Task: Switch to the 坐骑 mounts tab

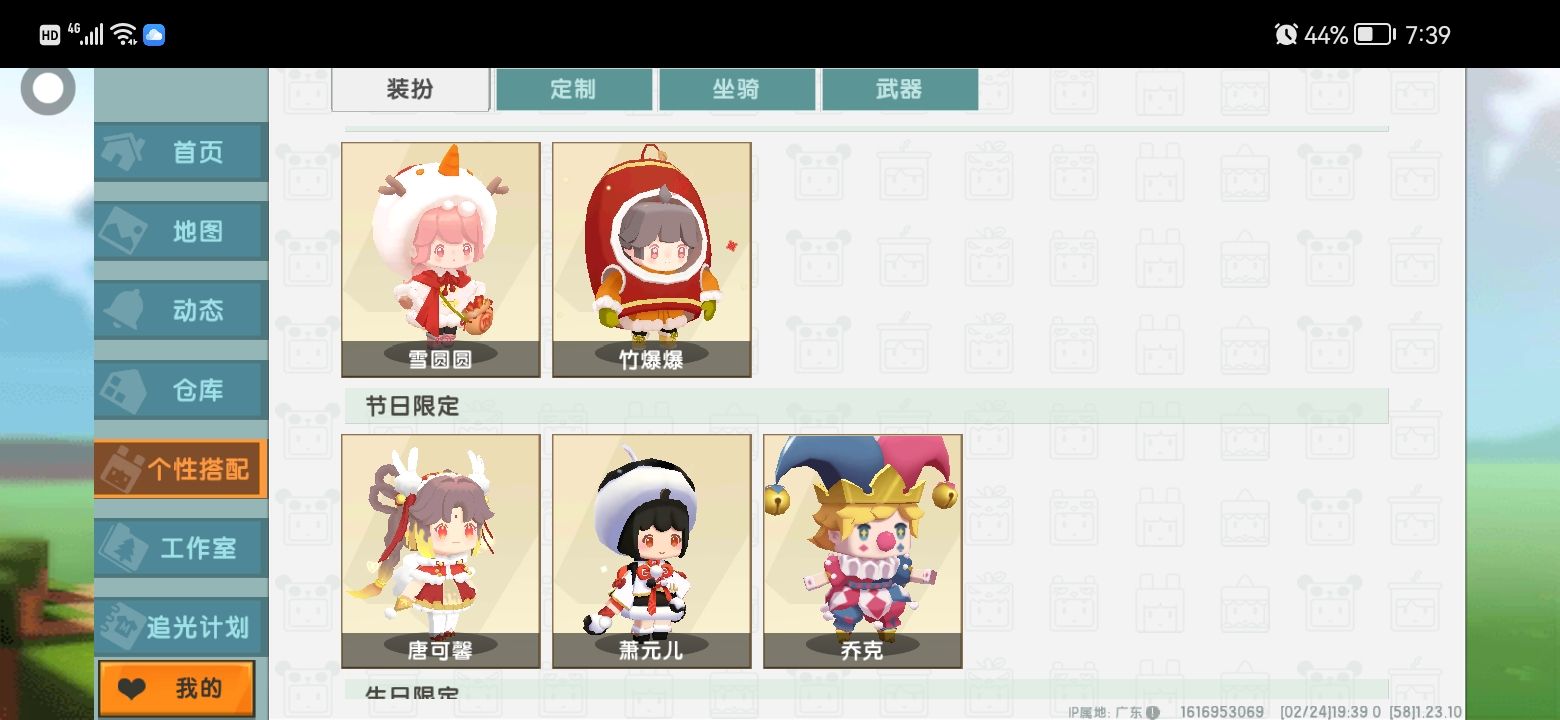Action: coord(737,89)
